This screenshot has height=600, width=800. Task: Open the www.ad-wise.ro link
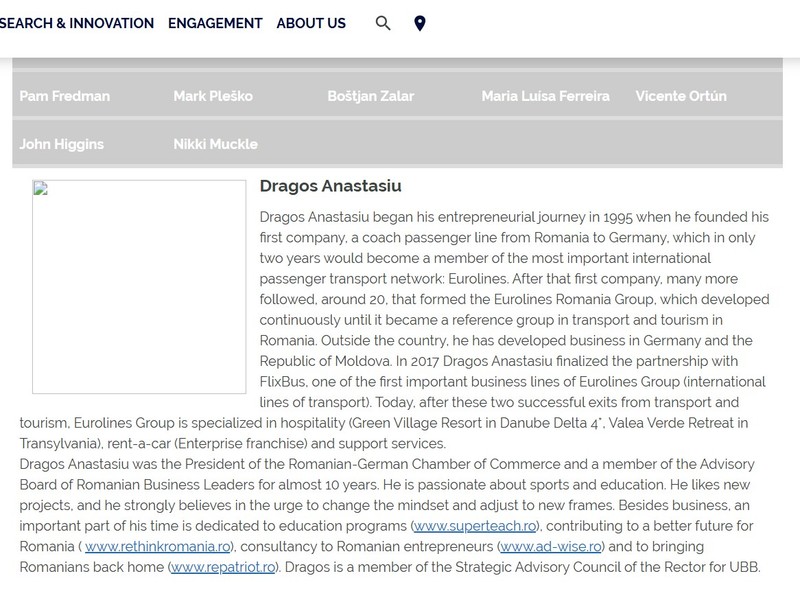[x=551, y=546]
